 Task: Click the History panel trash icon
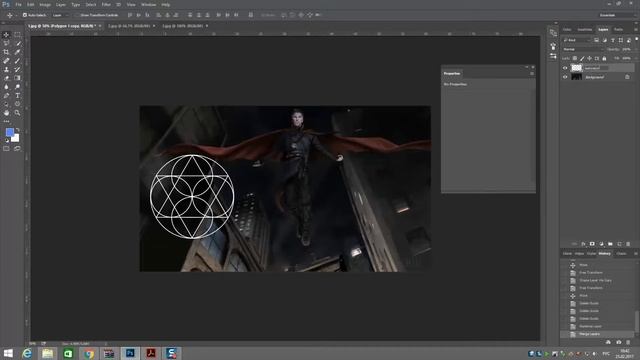pyautogui.click(x=628, y=342)
